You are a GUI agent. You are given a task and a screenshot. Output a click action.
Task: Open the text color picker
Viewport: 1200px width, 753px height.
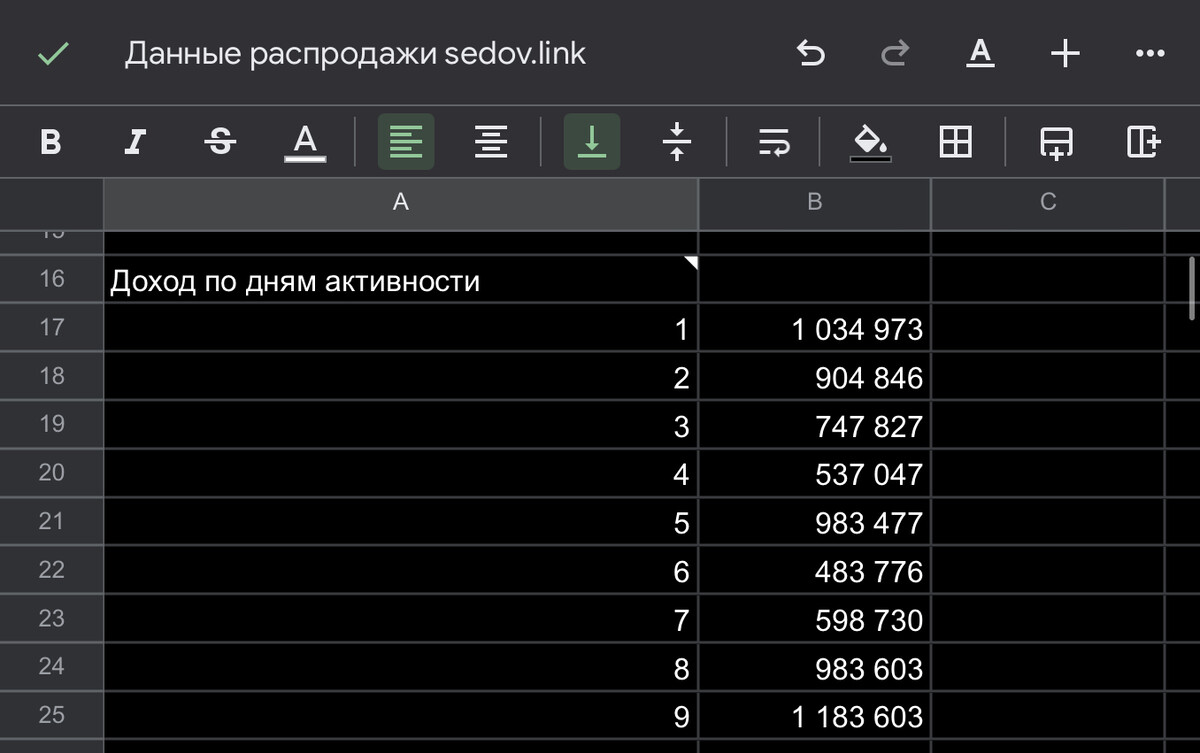305,142
